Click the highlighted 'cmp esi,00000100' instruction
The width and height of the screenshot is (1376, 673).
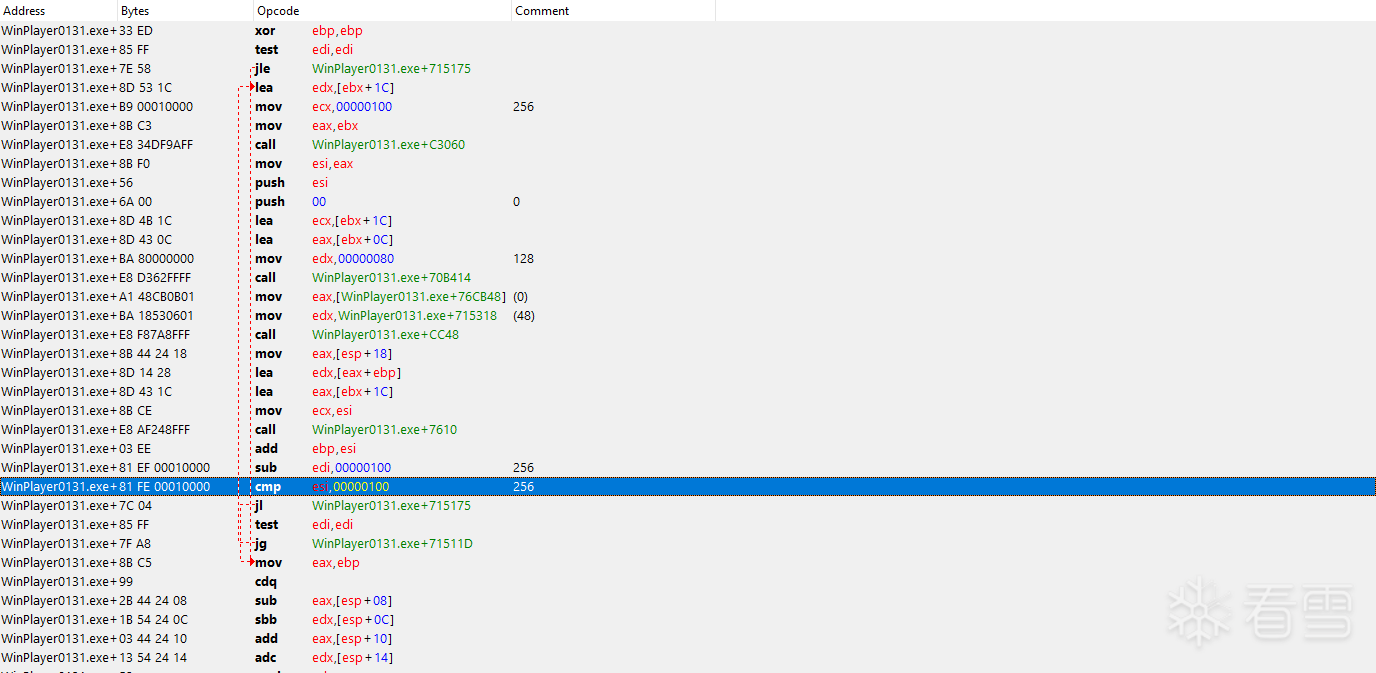(x=688, y=487)
